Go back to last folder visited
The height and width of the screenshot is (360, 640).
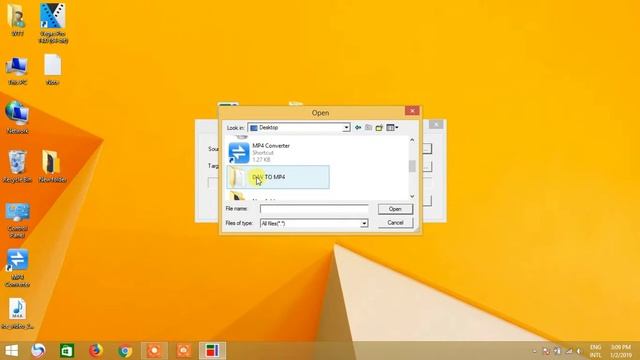point(358,128)
